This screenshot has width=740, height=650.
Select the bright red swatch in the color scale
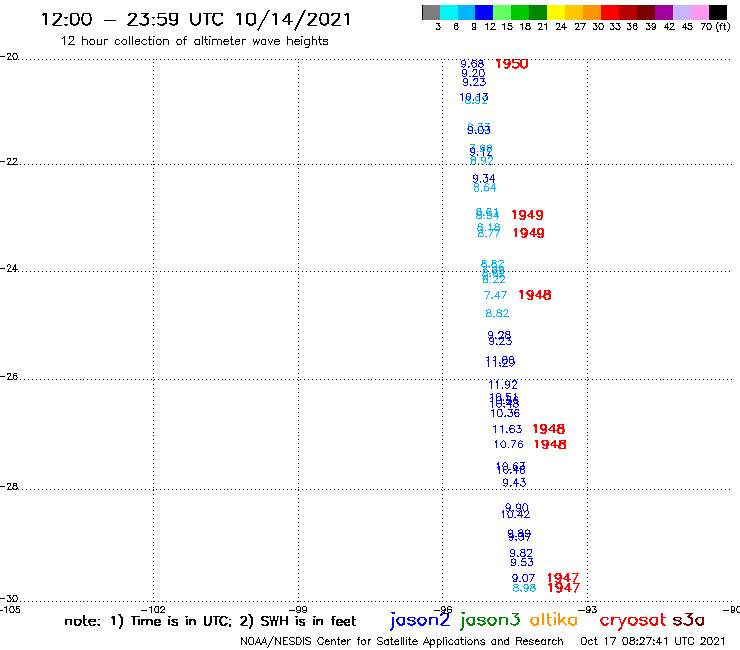(x=610, y=12)
